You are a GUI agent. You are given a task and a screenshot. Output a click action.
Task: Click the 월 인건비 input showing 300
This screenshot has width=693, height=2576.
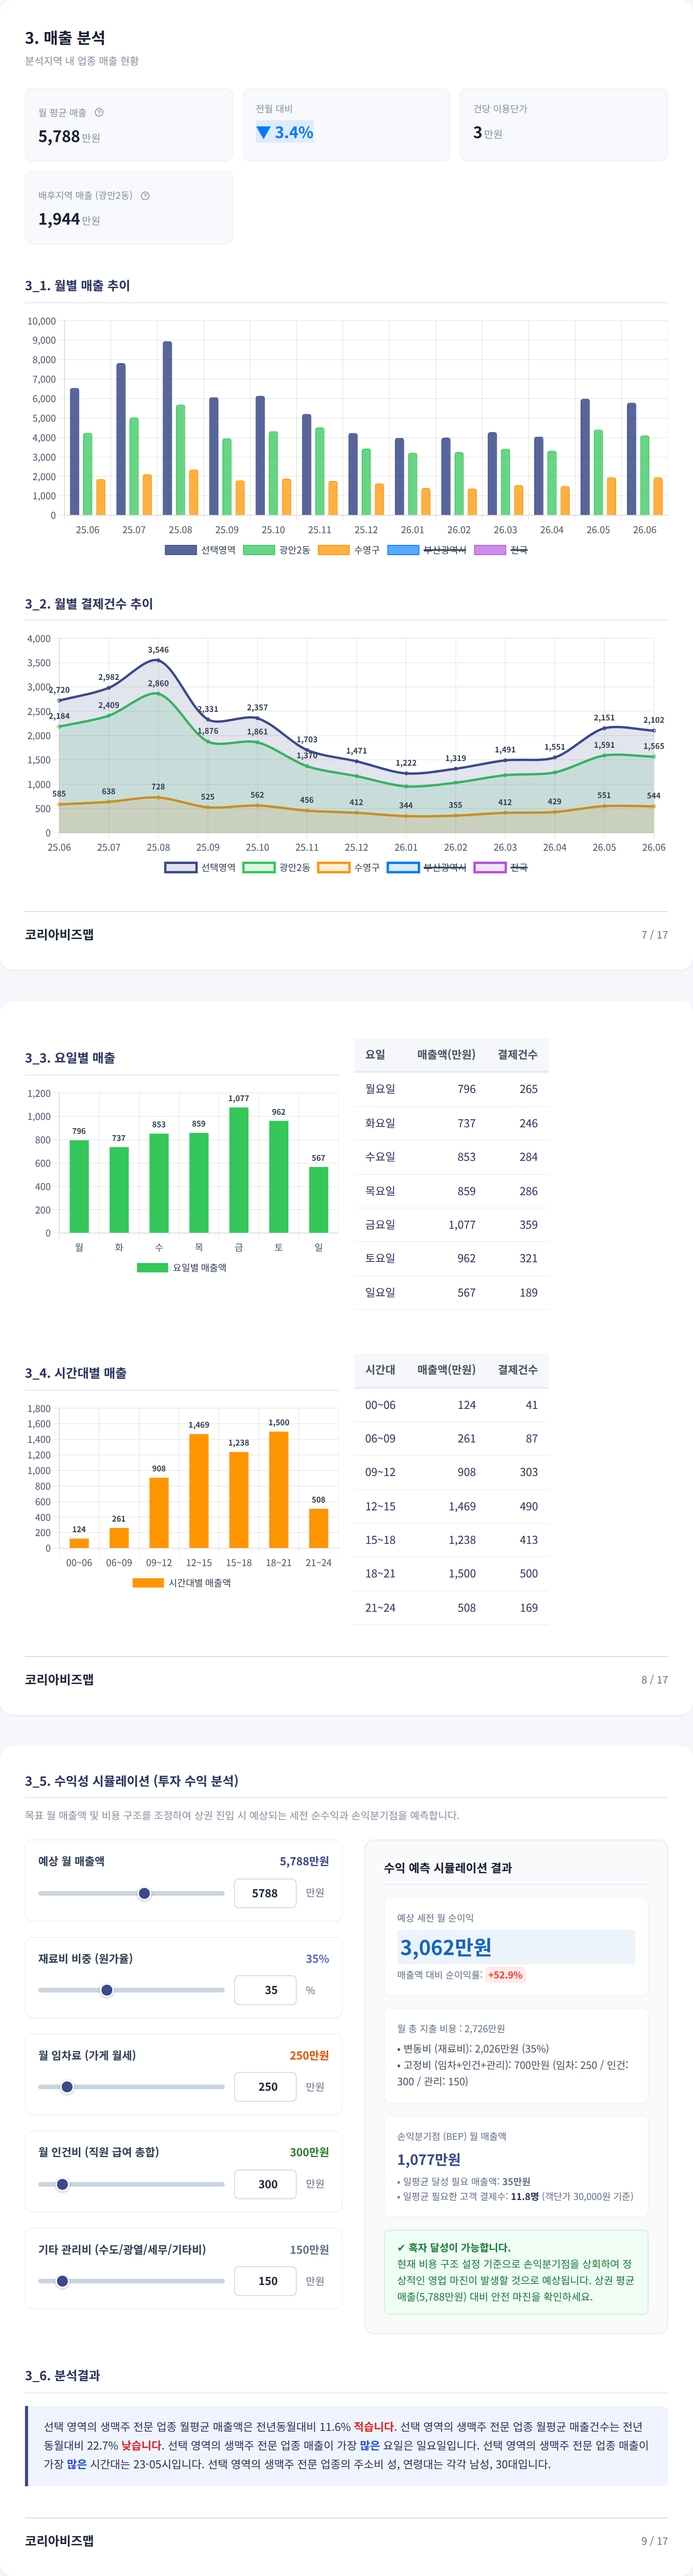click(x=265, y=2184)
